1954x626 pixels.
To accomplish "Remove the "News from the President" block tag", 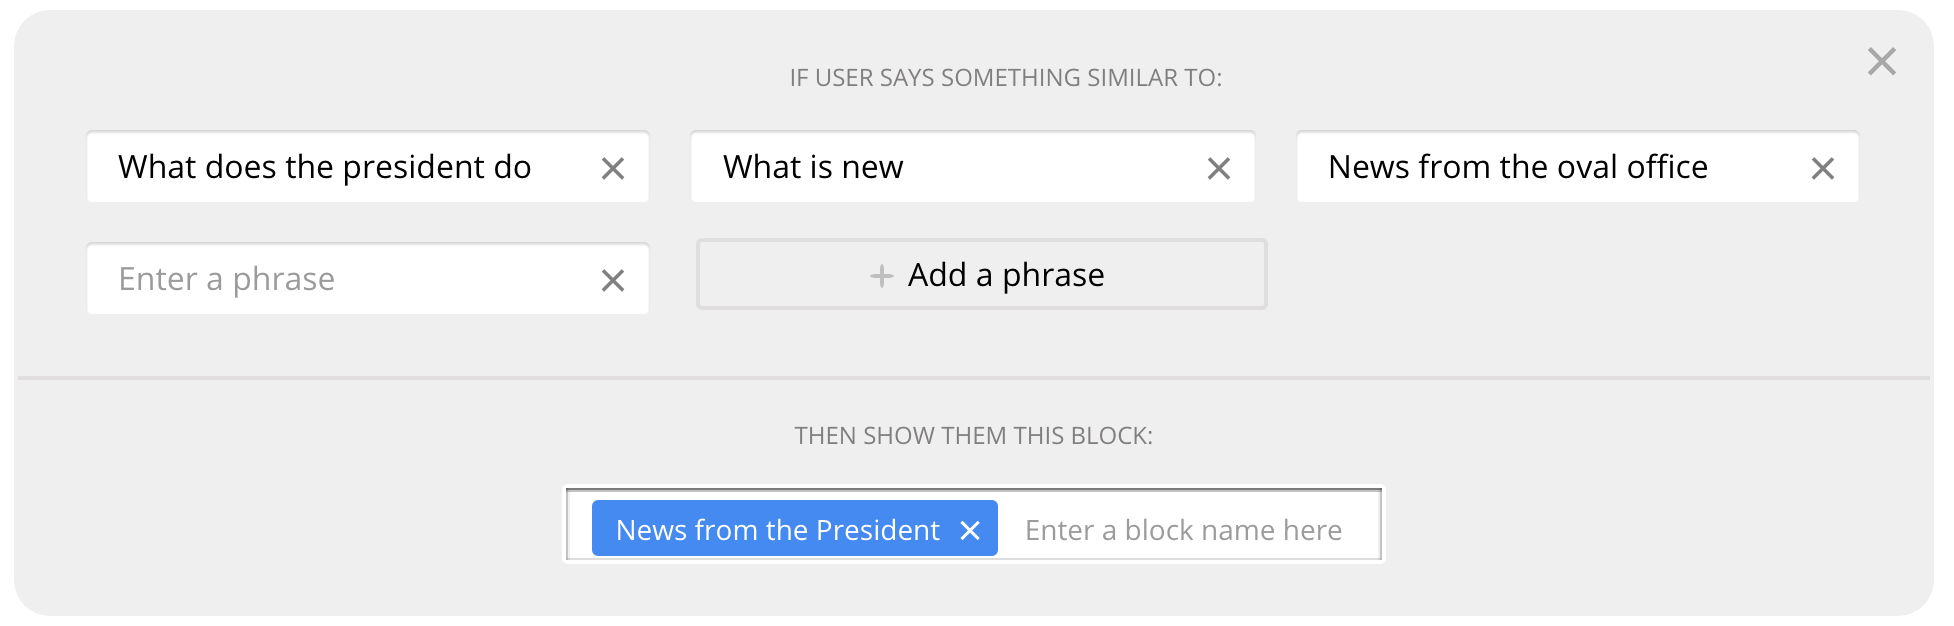I will click(969, 530).
